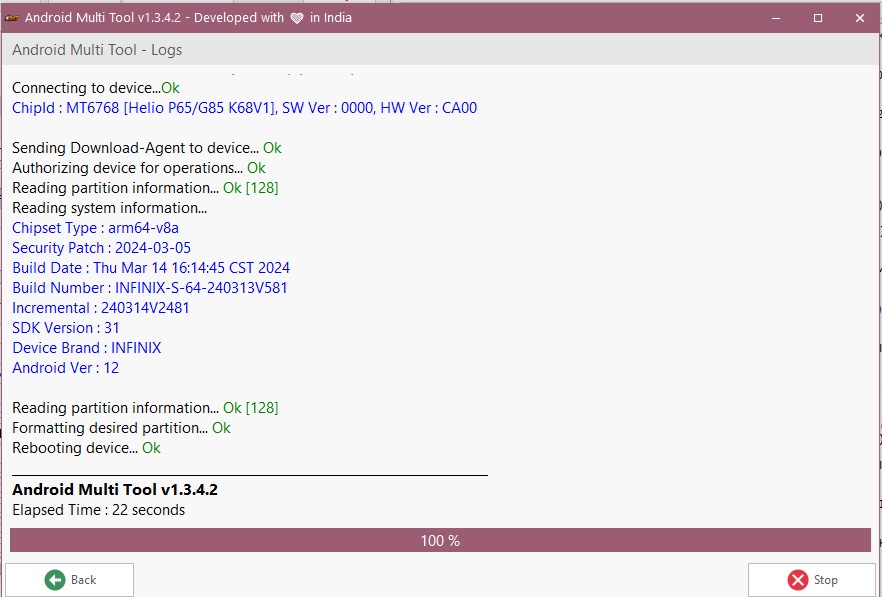Click 'Build Number : INFINIX-S-64-240313V581' line

pos(150,288)
